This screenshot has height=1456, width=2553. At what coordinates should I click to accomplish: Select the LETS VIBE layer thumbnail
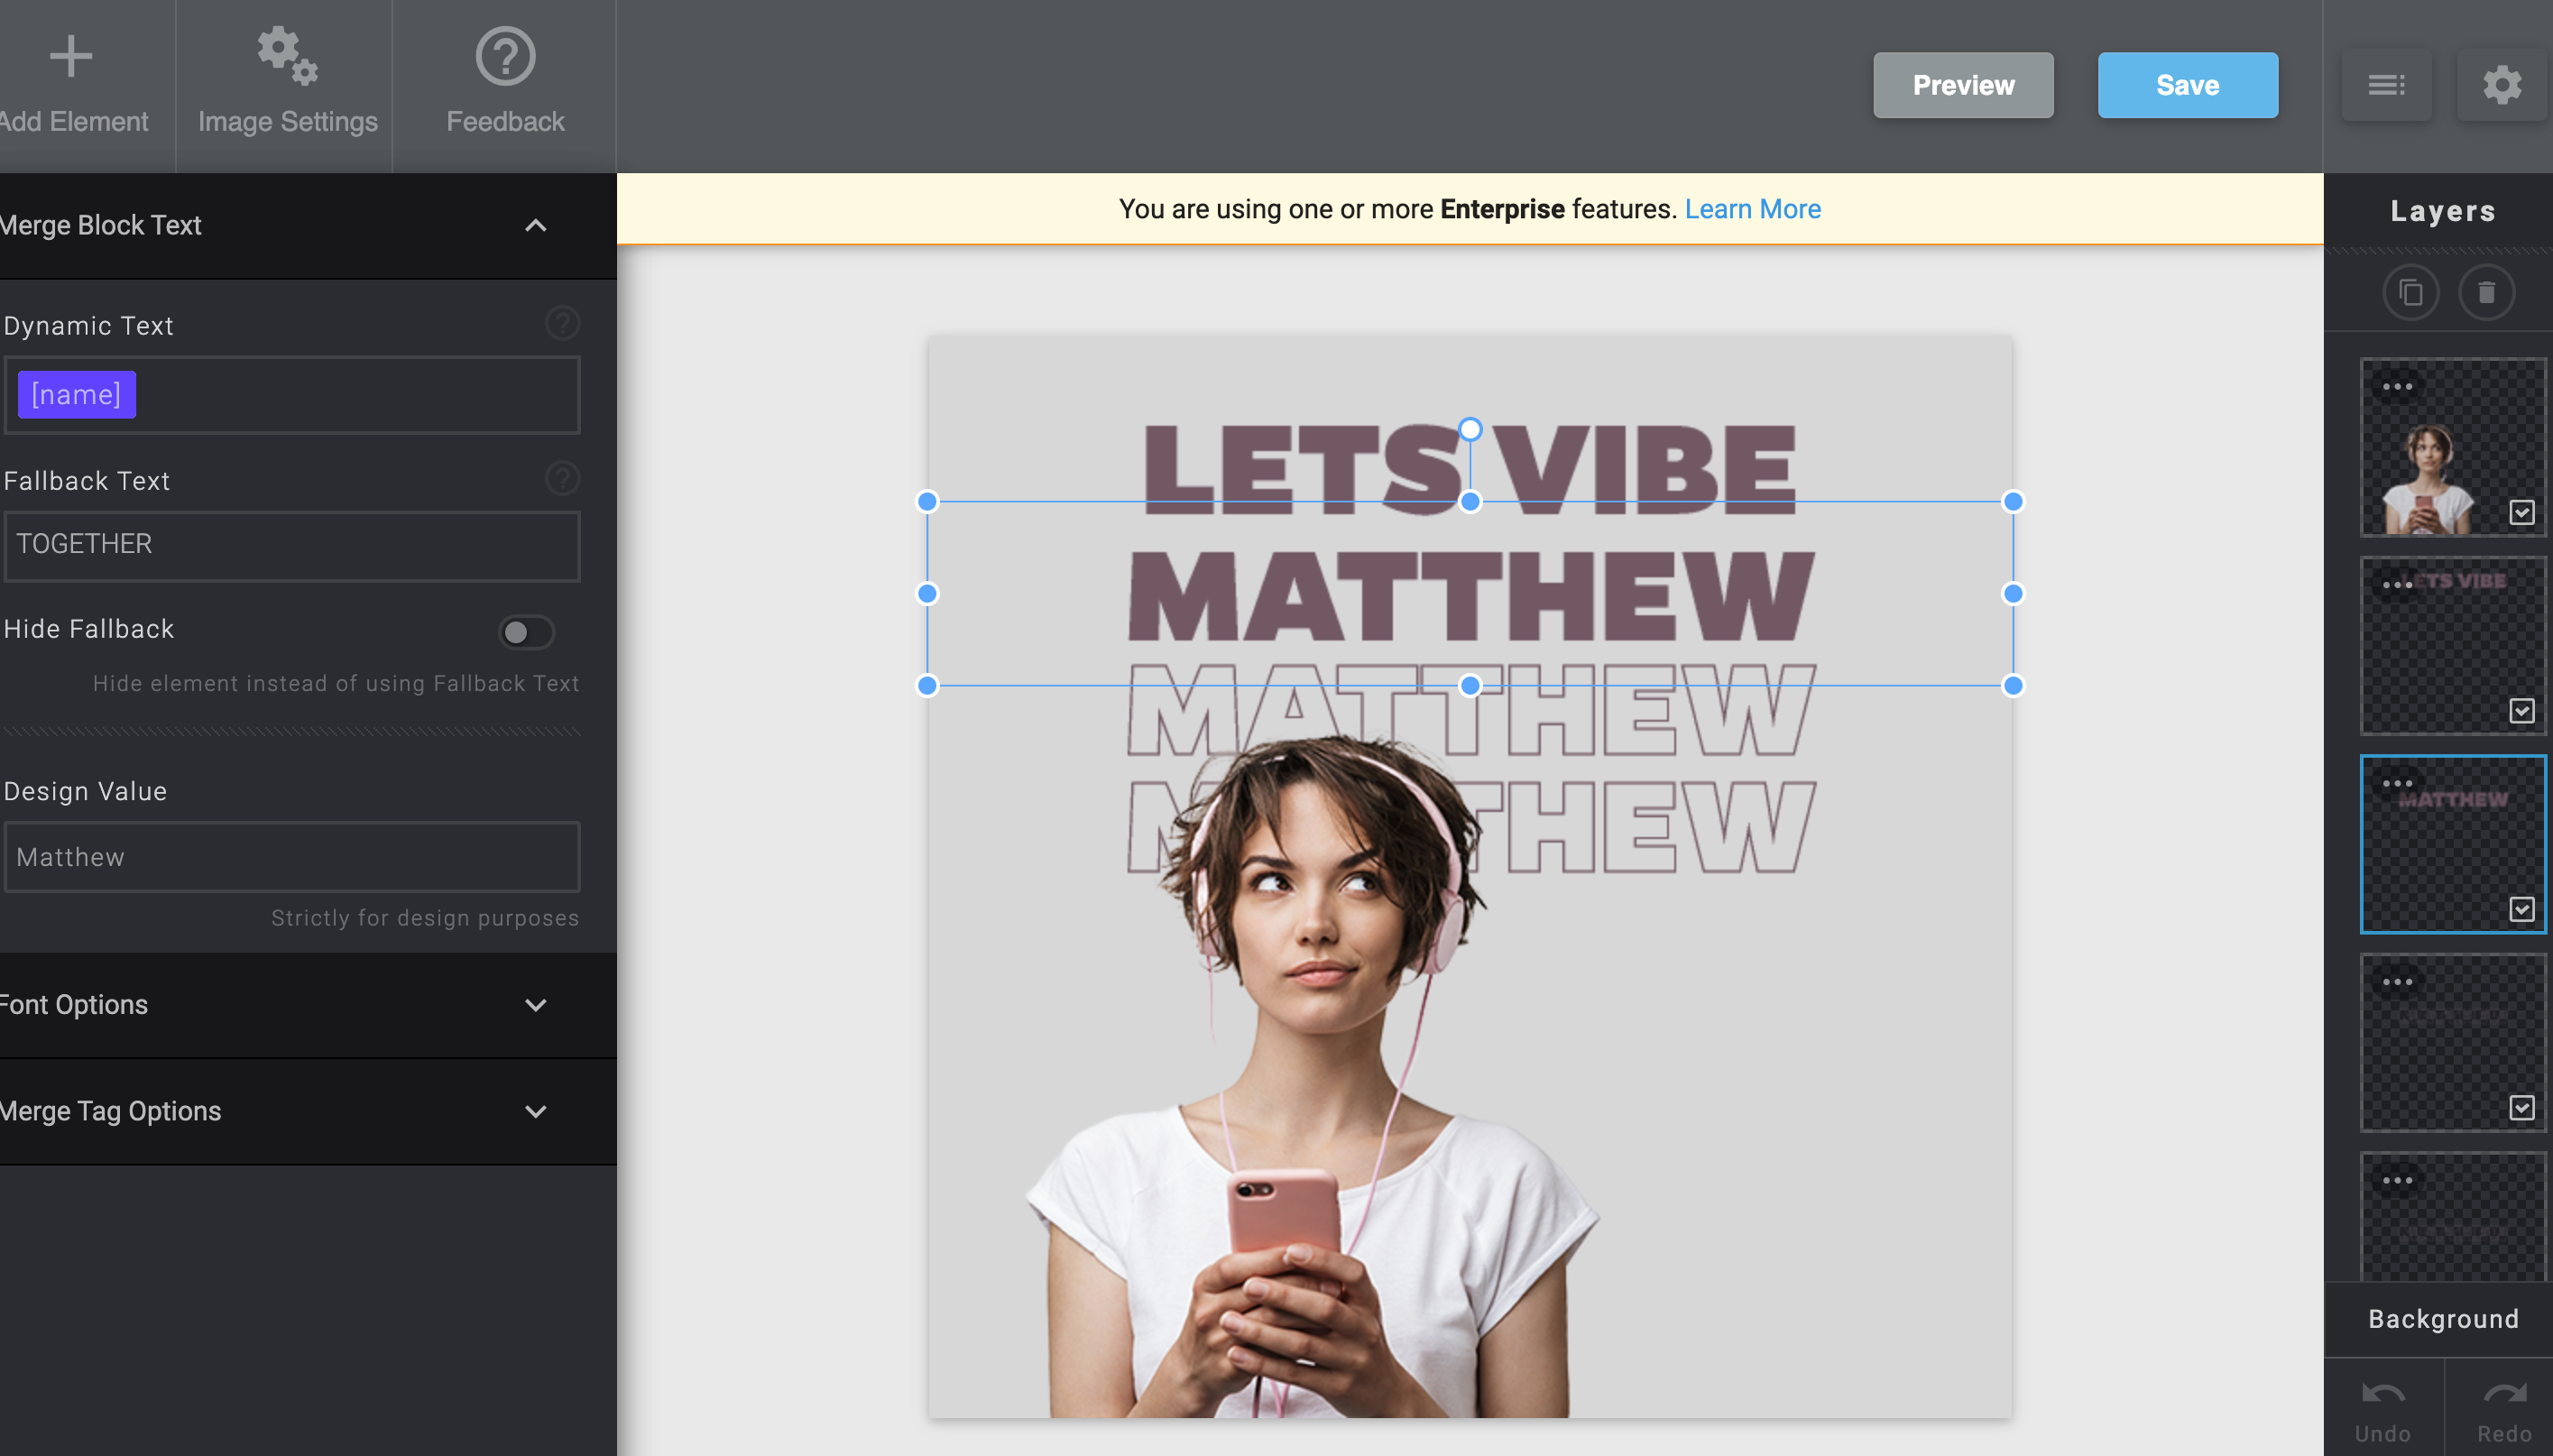pyautogui.click(x=2452, y=645)
